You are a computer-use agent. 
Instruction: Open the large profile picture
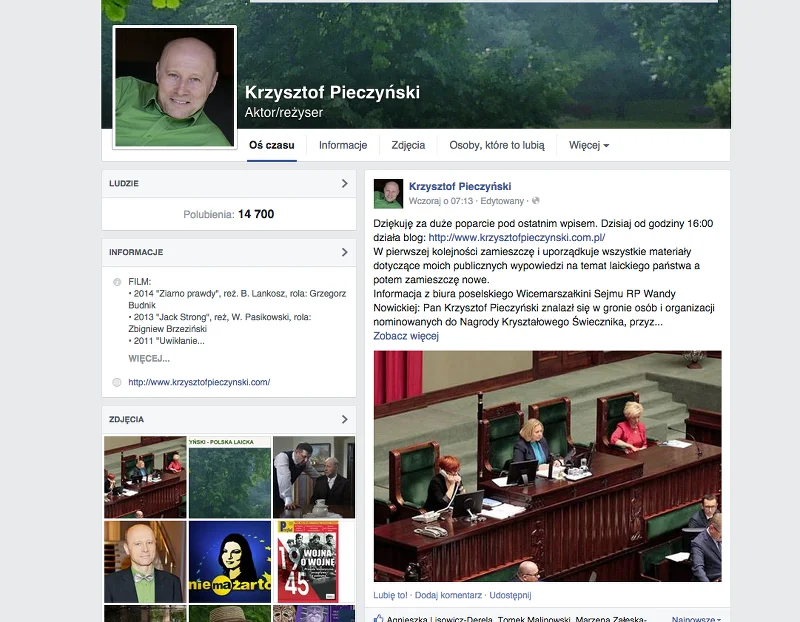(174, 87)
